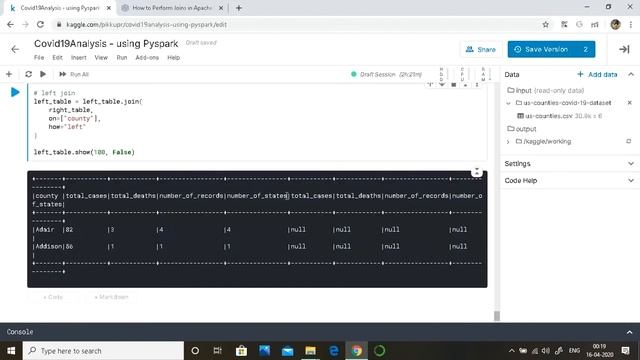Open the View menu
The image size is (640, 360).
point(101,58)
